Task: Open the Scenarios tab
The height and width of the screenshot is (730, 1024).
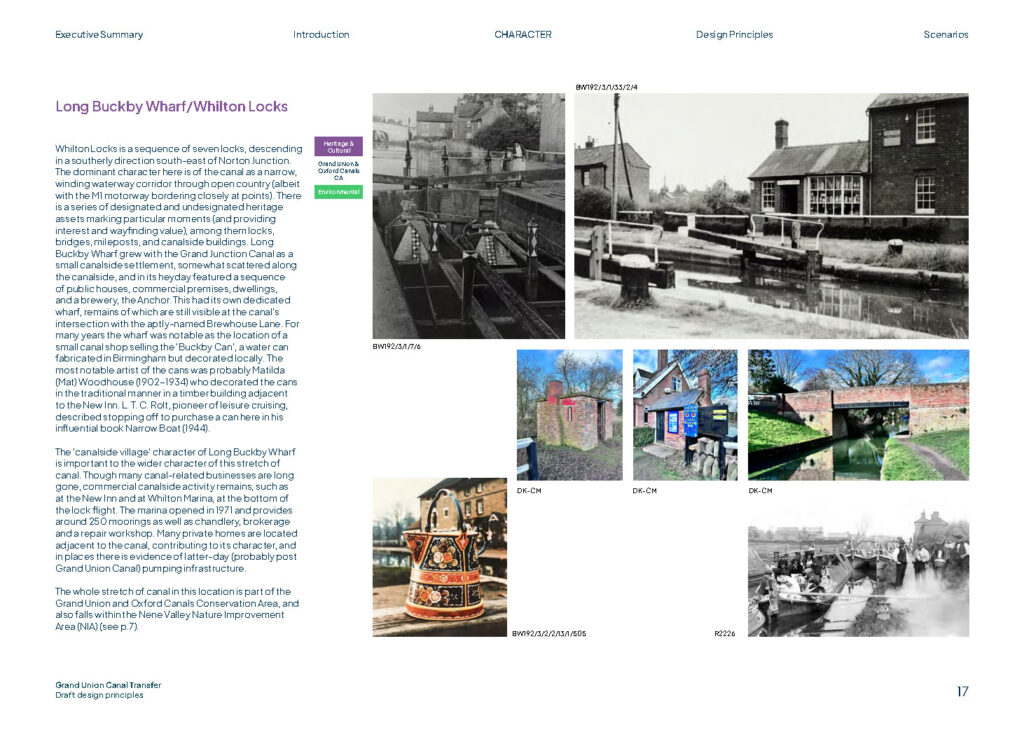Action: (x=945, y=35)
